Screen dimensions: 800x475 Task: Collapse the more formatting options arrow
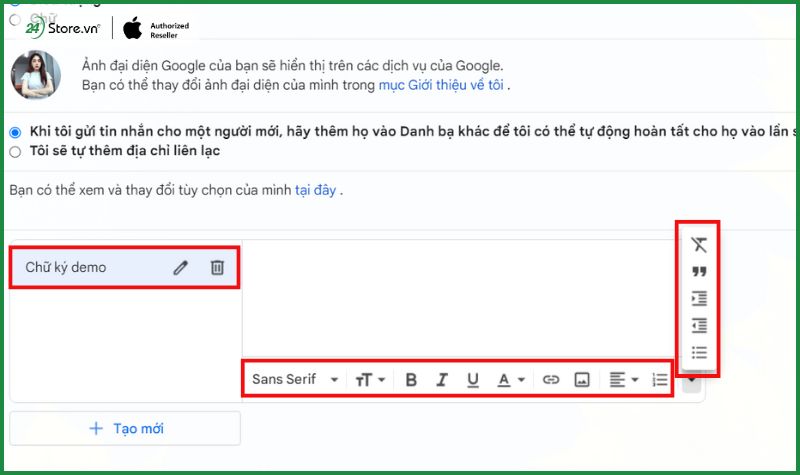[x=692, y=380]
